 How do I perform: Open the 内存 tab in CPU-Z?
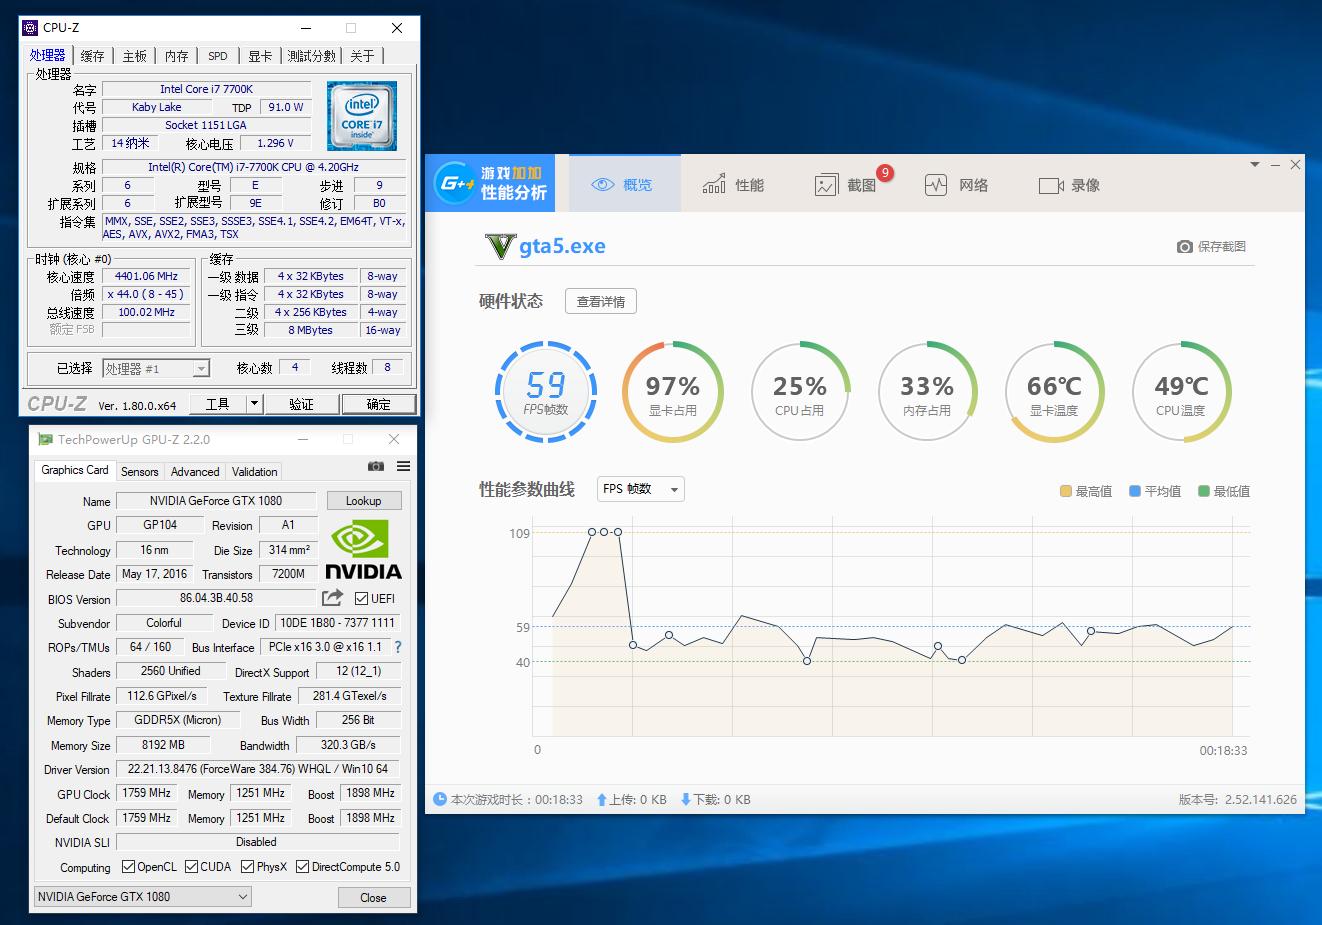pos(177,56)
